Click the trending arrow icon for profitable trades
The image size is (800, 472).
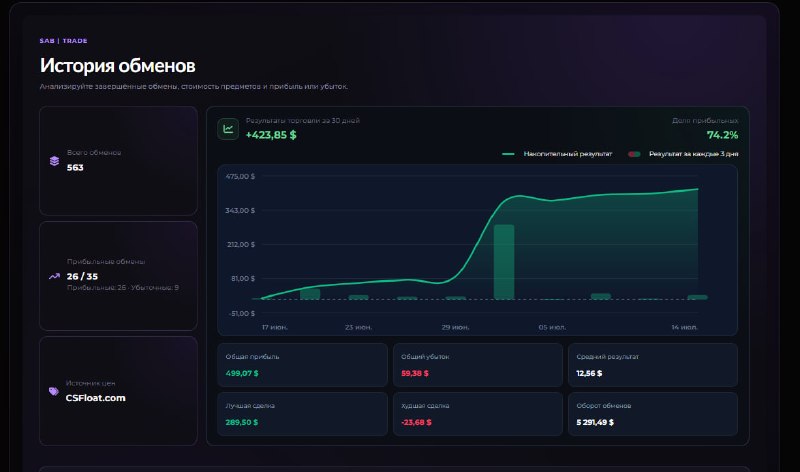point(54,276)
